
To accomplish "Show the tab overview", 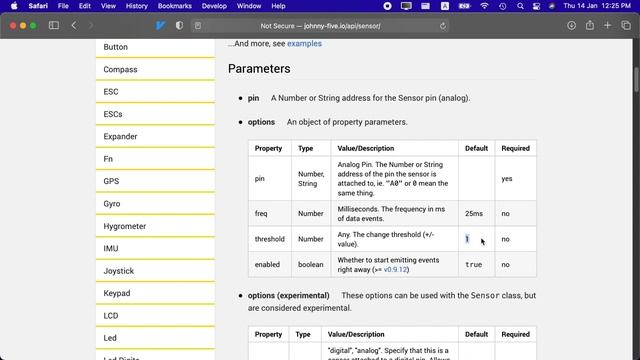I will (x=626, y=25).
